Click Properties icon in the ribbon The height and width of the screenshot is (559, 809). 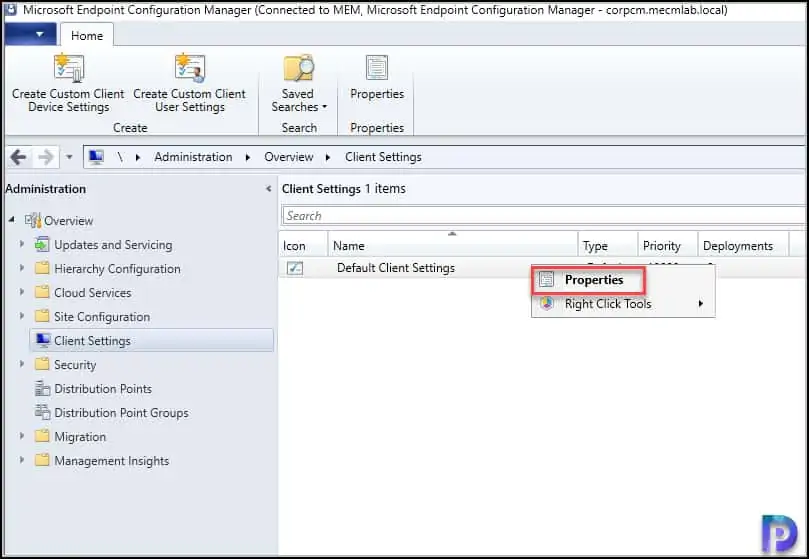tap(377, 68)
